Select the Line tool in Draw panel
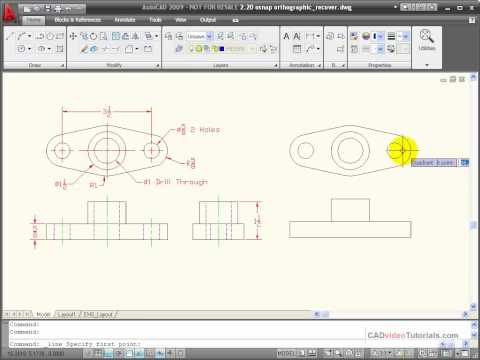The height and width of the screenshot is (360, 480). (10, 36)
